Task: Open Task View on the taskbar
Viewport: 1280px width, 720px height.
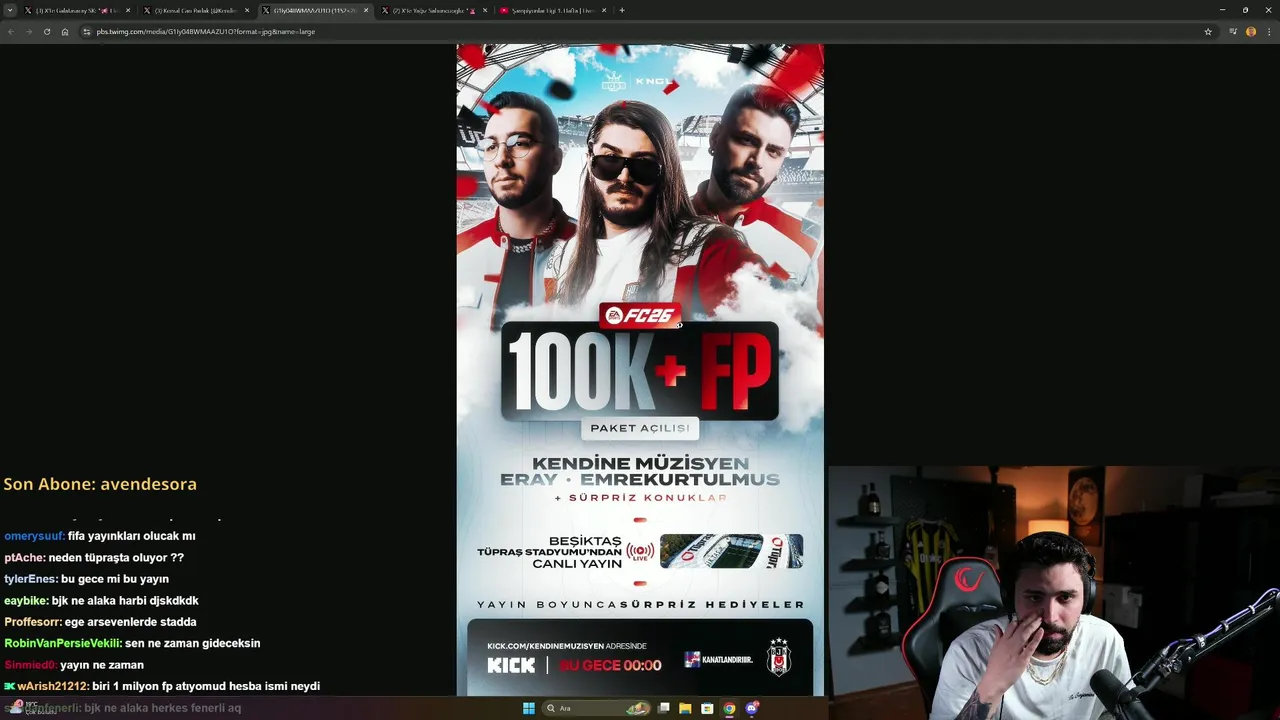Action: click(664, 708)
